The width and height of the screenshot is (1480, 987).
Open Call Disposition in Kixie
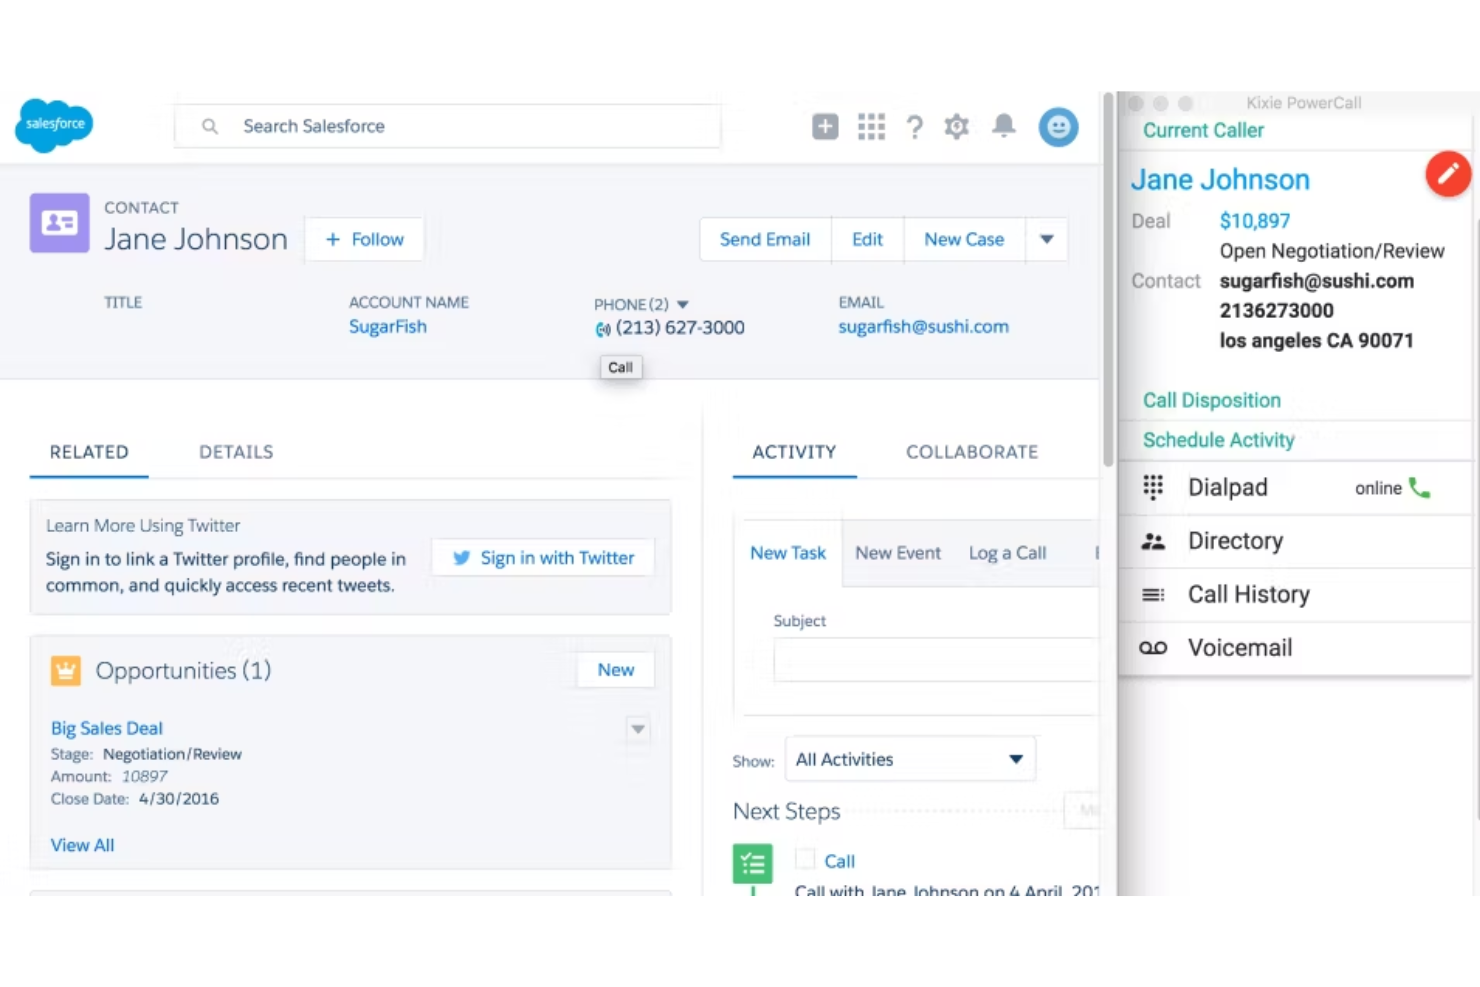[x=1212, y=400]
